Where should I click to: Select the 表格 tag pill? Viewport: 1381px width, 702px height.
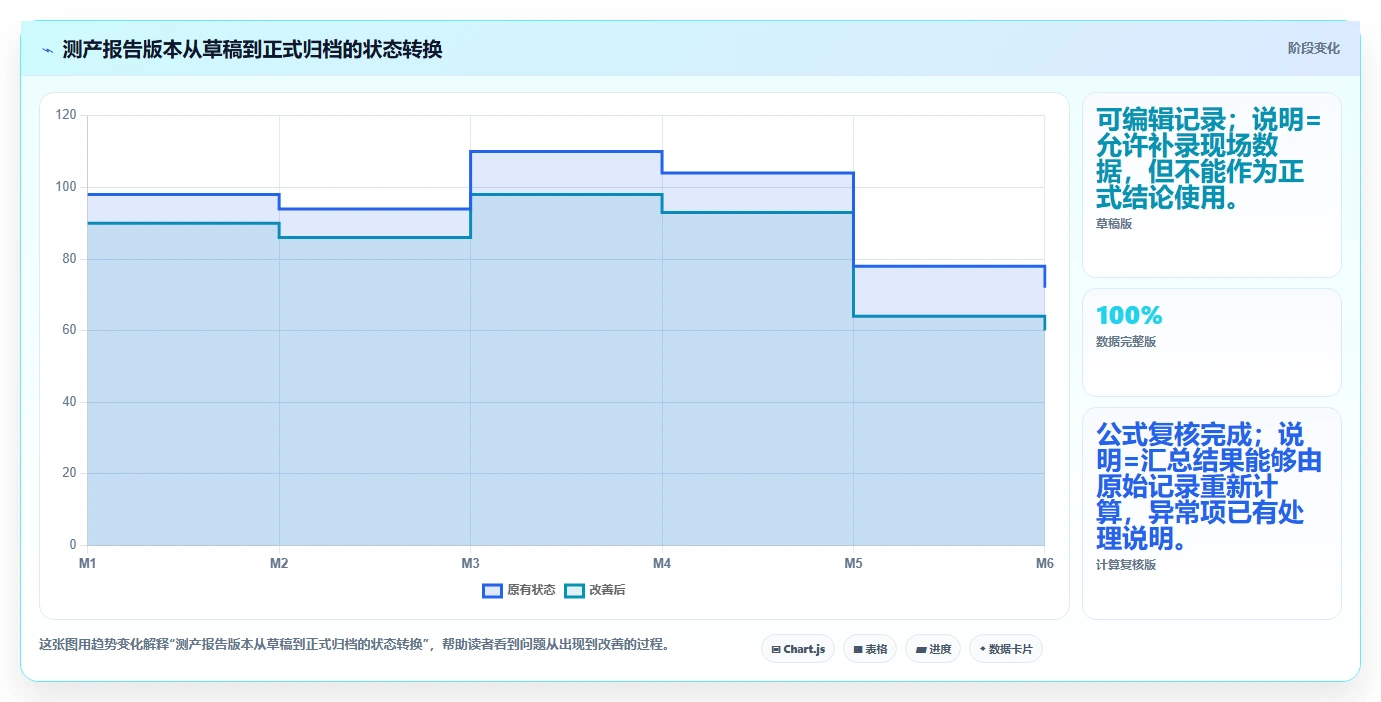click(870, 649)
